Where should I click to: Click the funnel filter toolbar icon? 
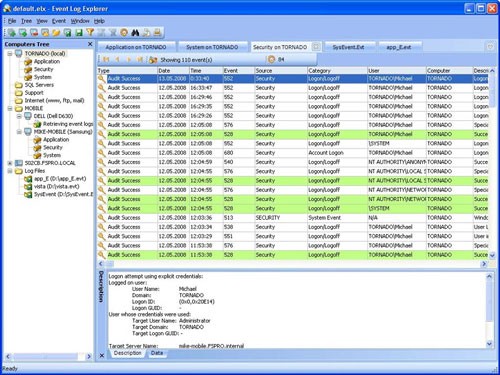[x=90, y=32]
